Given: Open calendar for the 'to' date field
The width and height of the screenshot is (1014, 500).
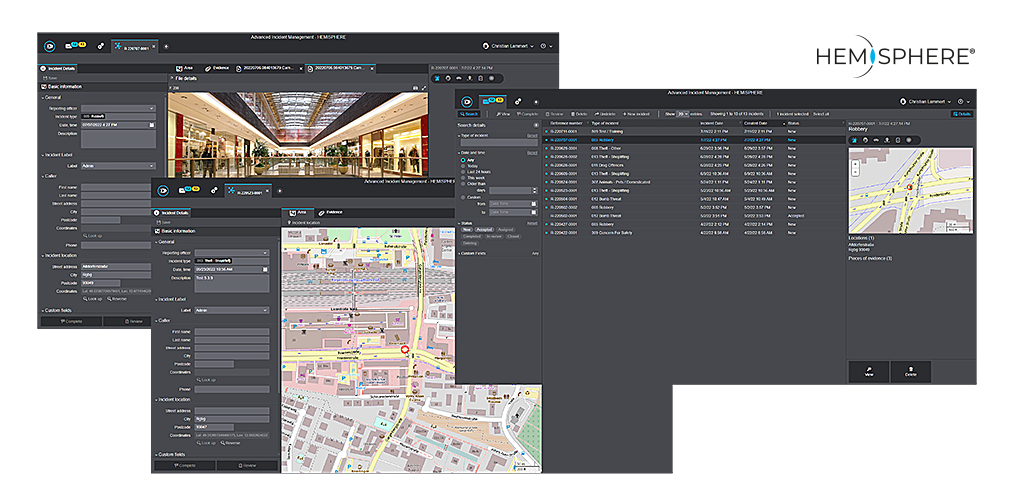Looking at the screenshot, I should tap(534, 212).
